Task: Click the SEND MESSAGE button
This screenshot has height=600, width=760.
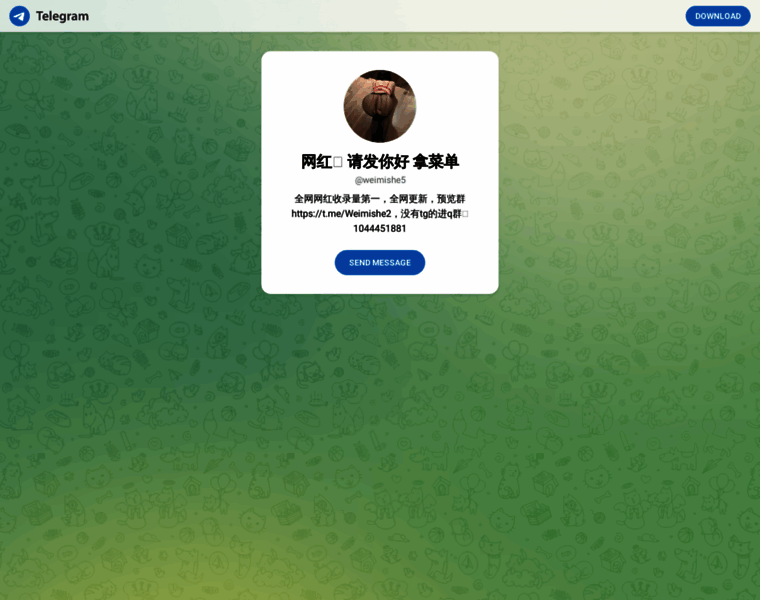Action: tap(380, 263)
